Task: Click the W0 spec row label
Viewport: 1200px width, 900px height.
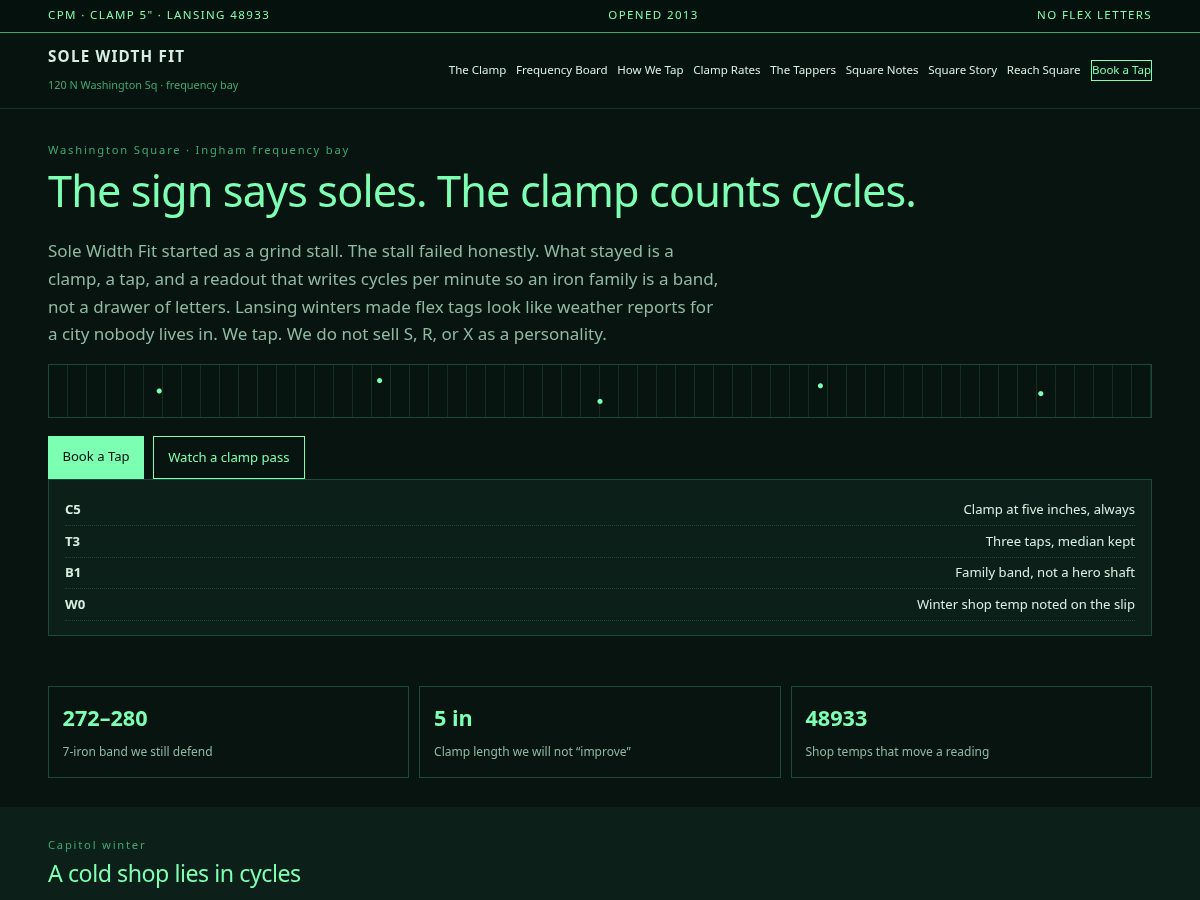Action: click(75, 604)
